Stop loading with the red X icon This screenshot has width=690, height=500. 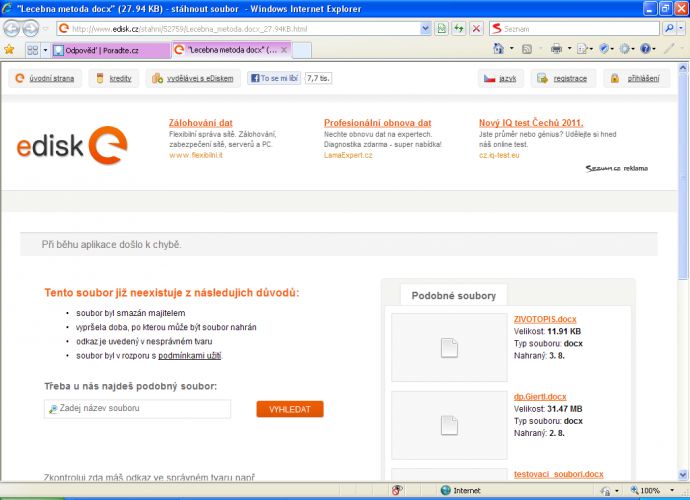click(x=476, y=29)
